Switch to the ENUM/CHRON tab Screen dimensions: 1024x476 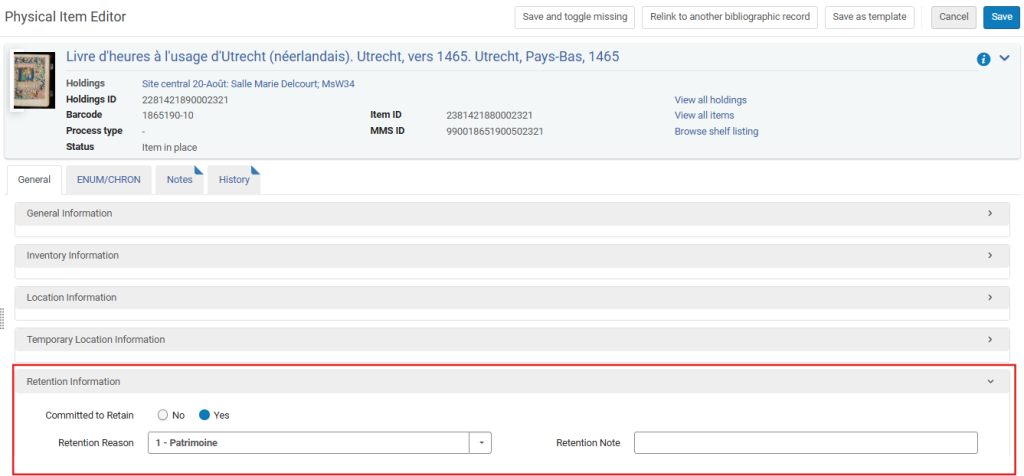pos(109,180)
